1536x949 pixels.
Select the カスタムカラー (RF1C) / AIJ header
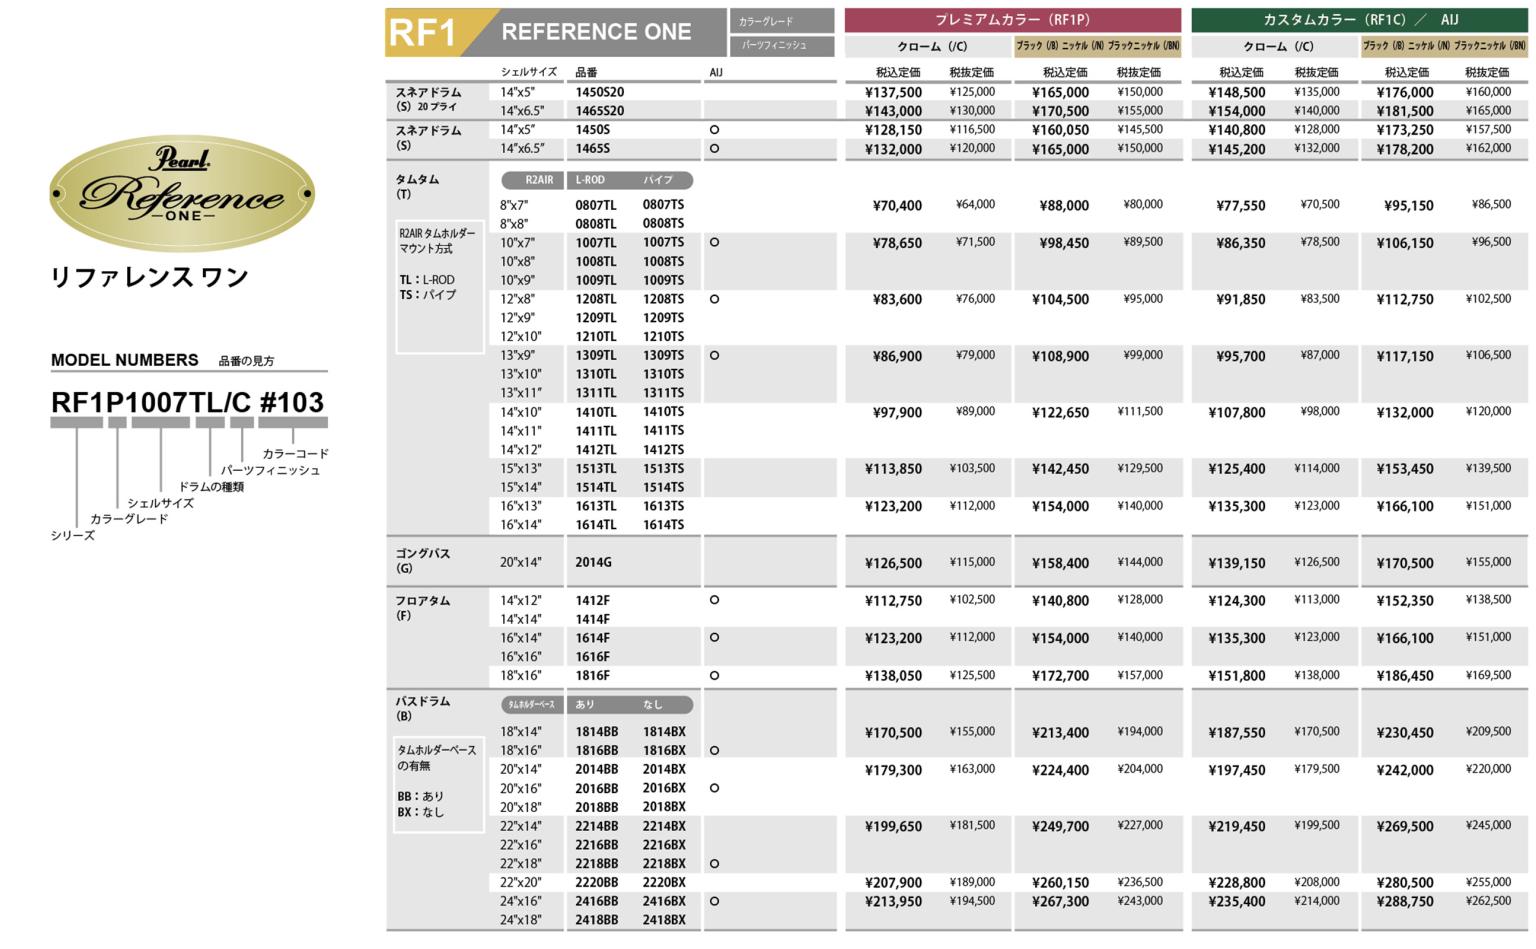[x=1360, y=19]
